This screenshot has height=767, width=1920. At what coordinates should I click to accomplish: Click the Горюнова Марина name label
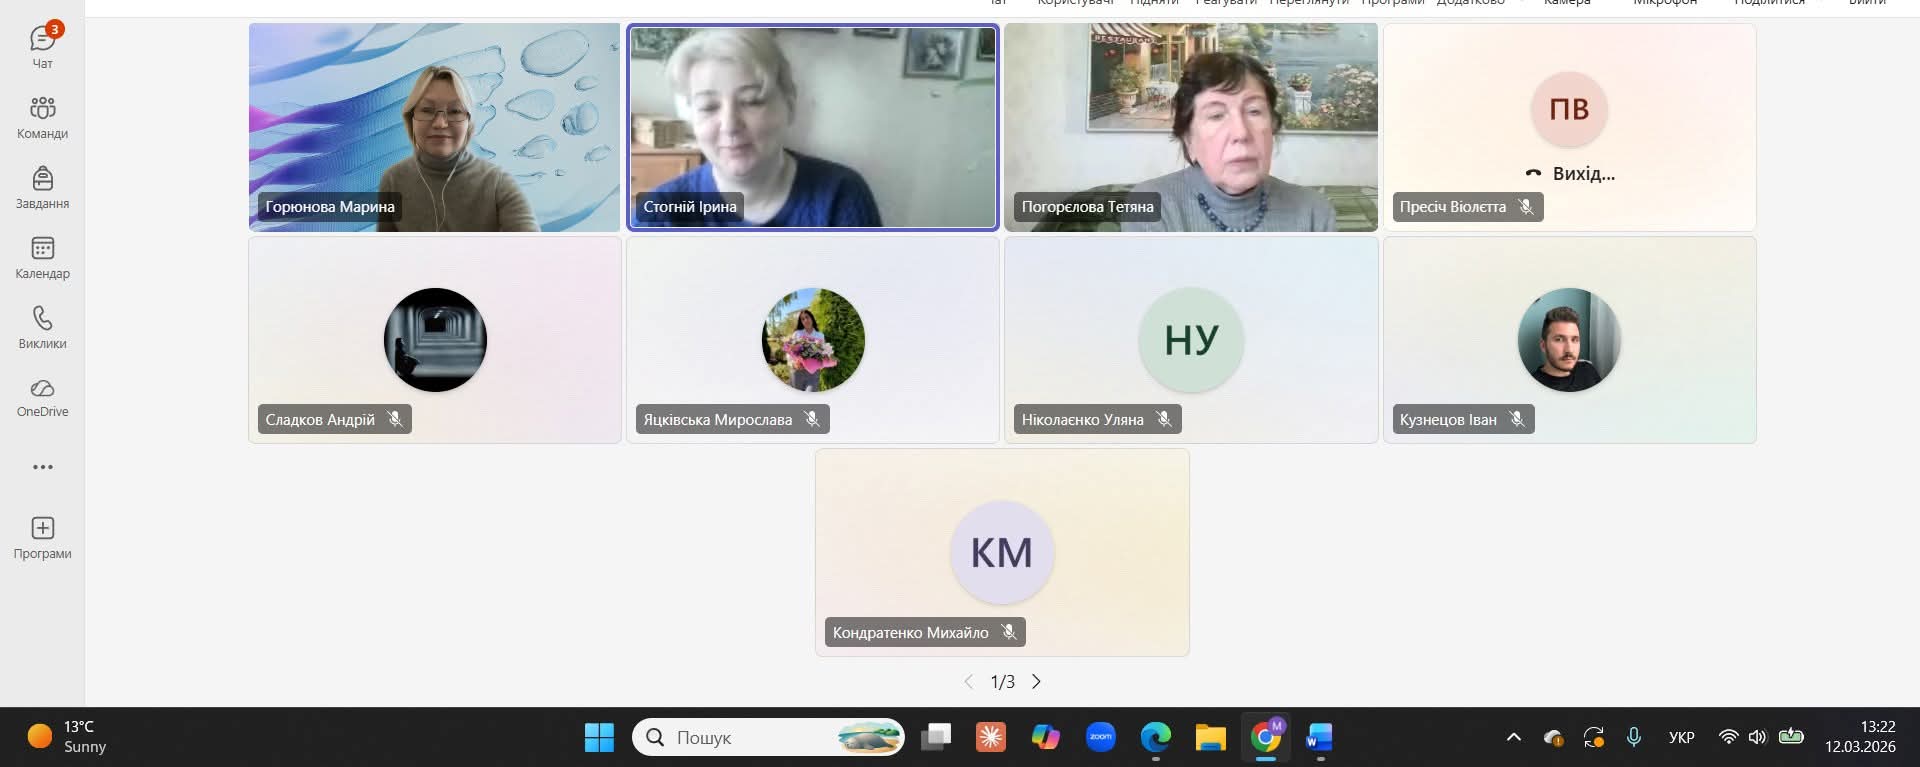[330, 207]
